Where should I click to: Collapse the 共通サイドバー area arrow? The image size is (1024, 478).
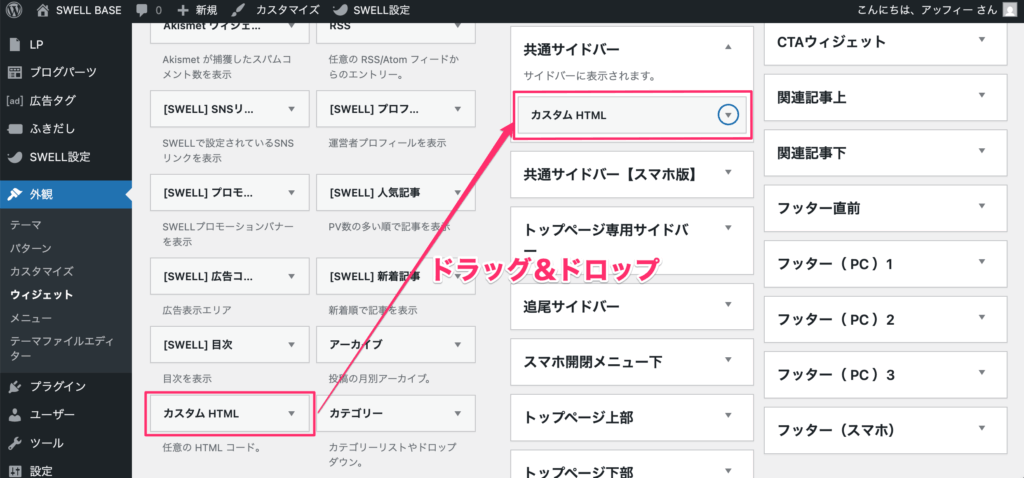(729, 48)
